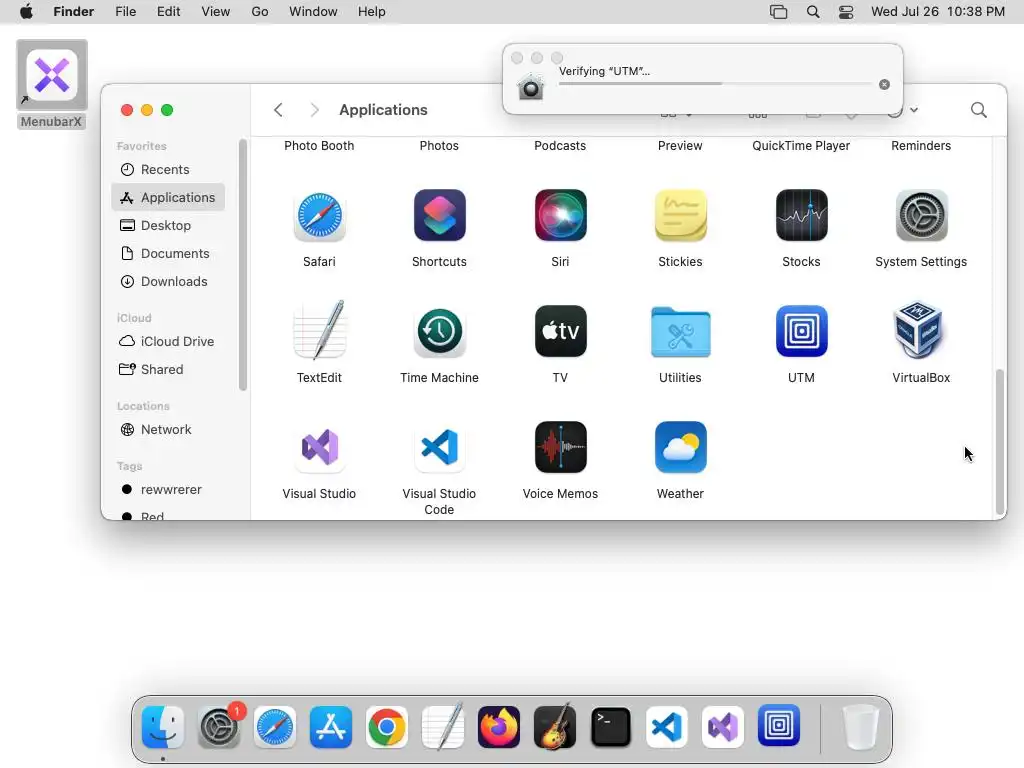Go back in Finder navigation
1024x768 pixels.
coord(278,110)
